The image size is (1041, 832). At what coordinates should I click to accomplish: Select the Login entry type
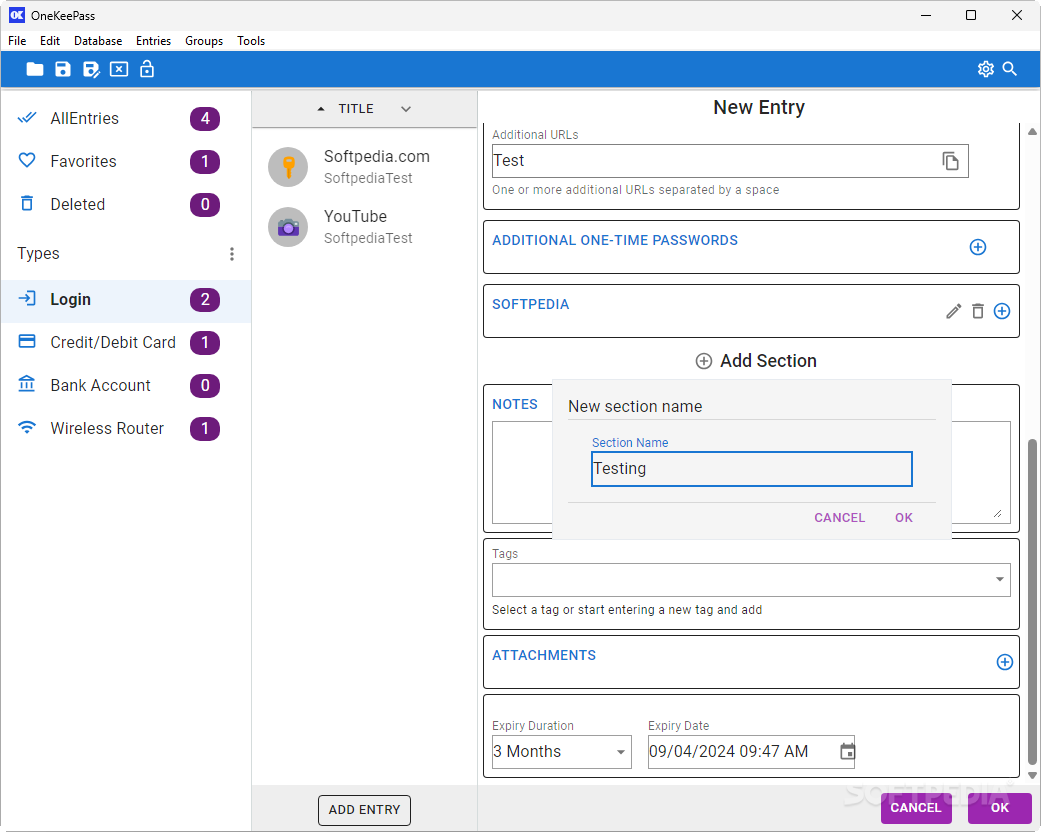click(125, 299)
